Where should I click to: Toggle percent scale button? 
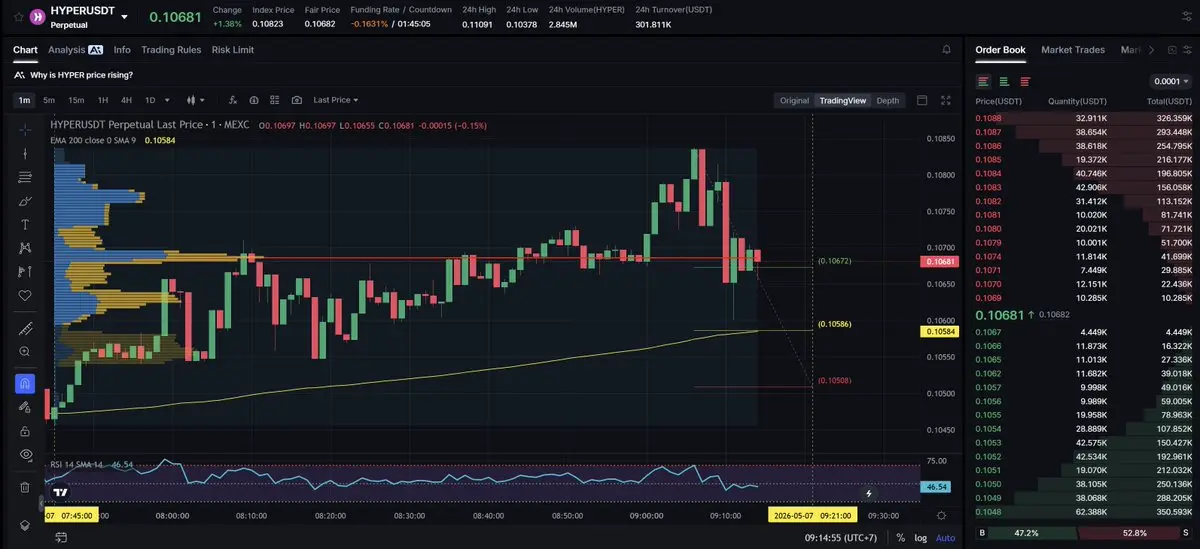click(900, 538)
